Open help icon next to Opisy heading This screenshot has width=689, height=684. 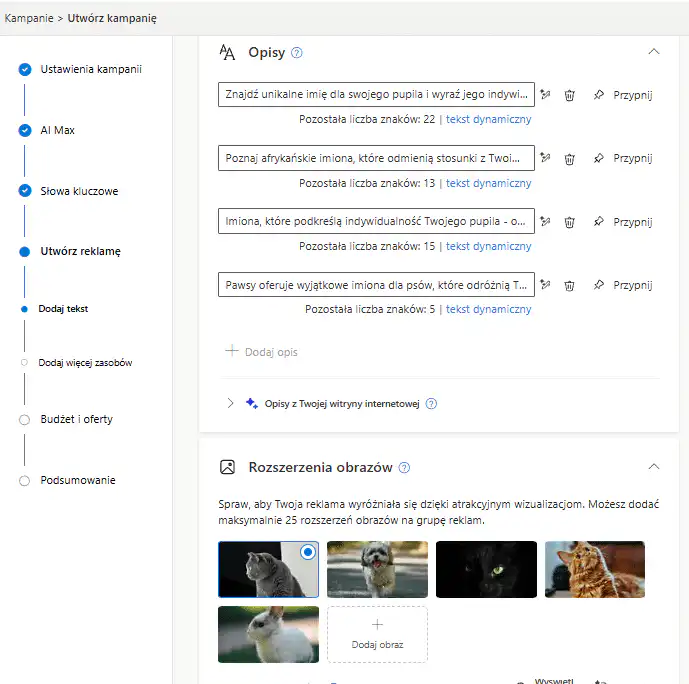[297, 53]
